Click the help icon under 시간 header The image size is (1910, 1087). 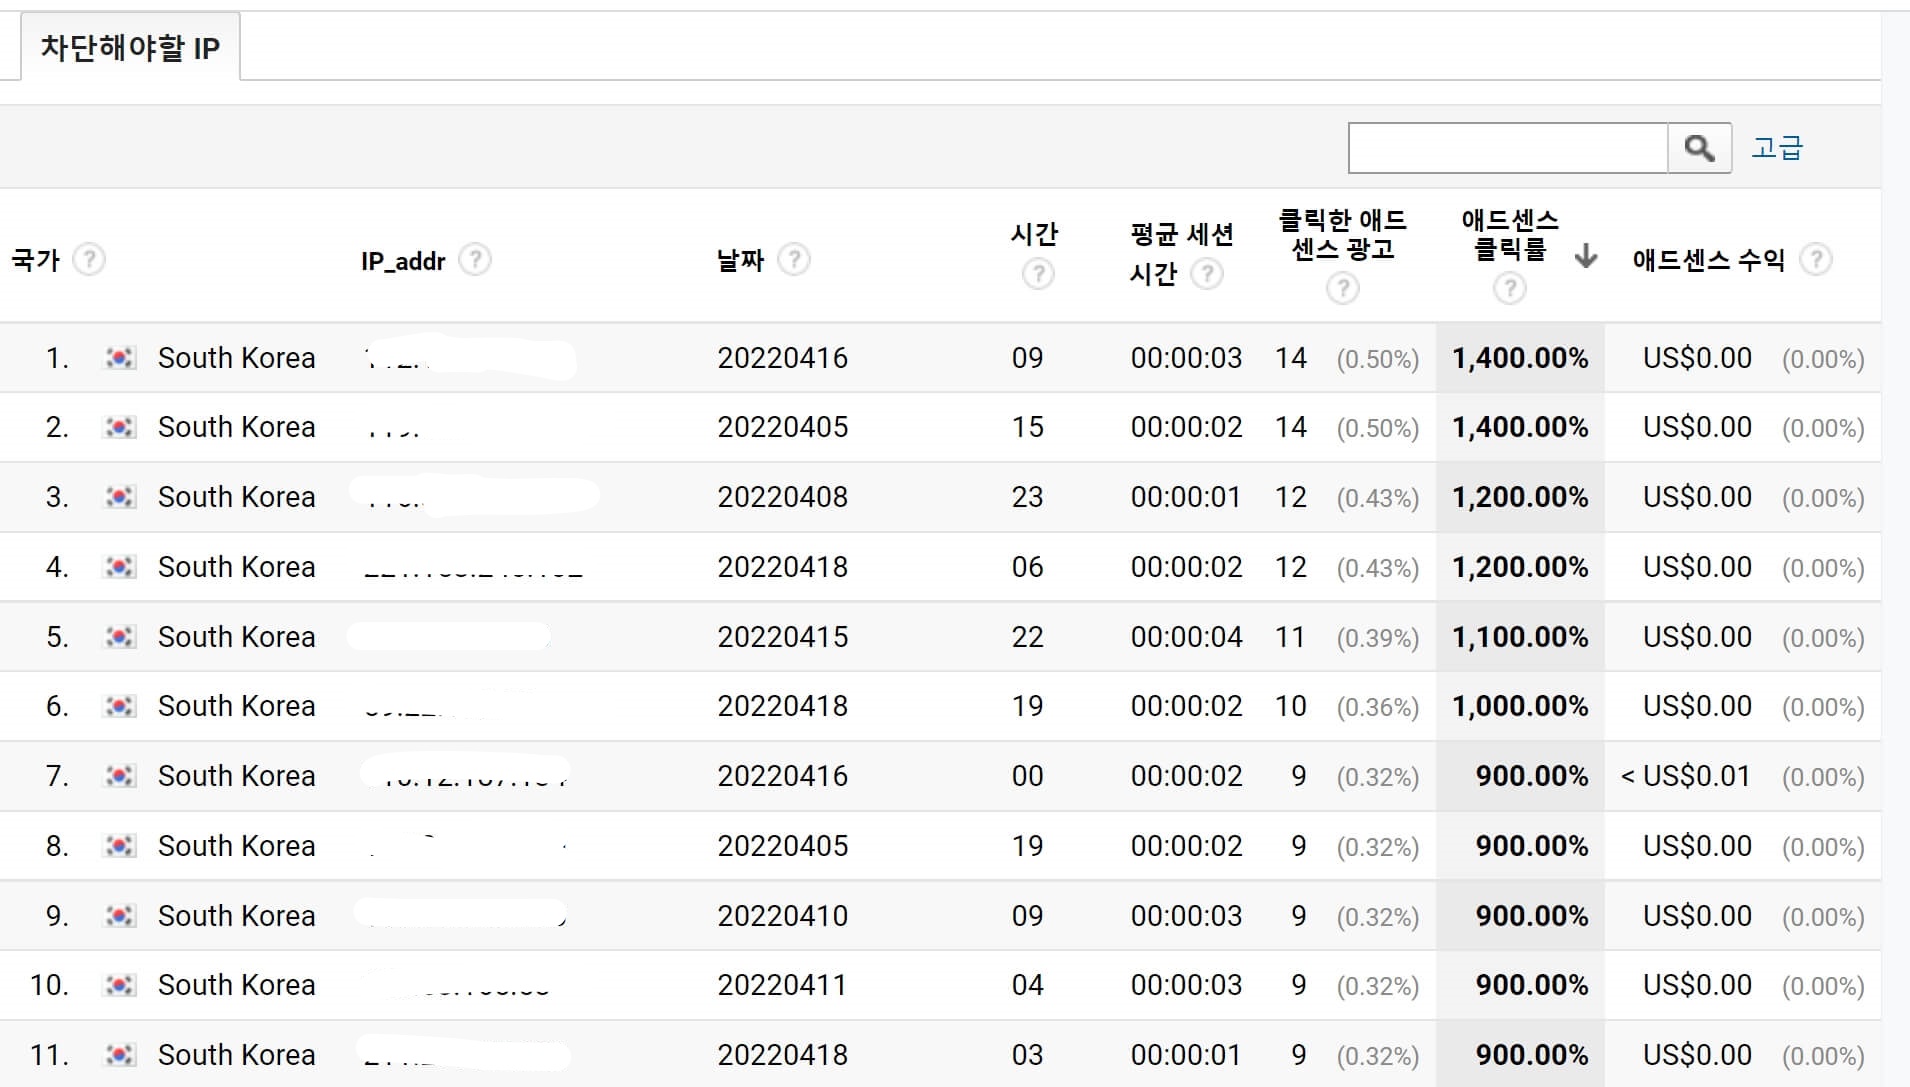pos(1037,271)
